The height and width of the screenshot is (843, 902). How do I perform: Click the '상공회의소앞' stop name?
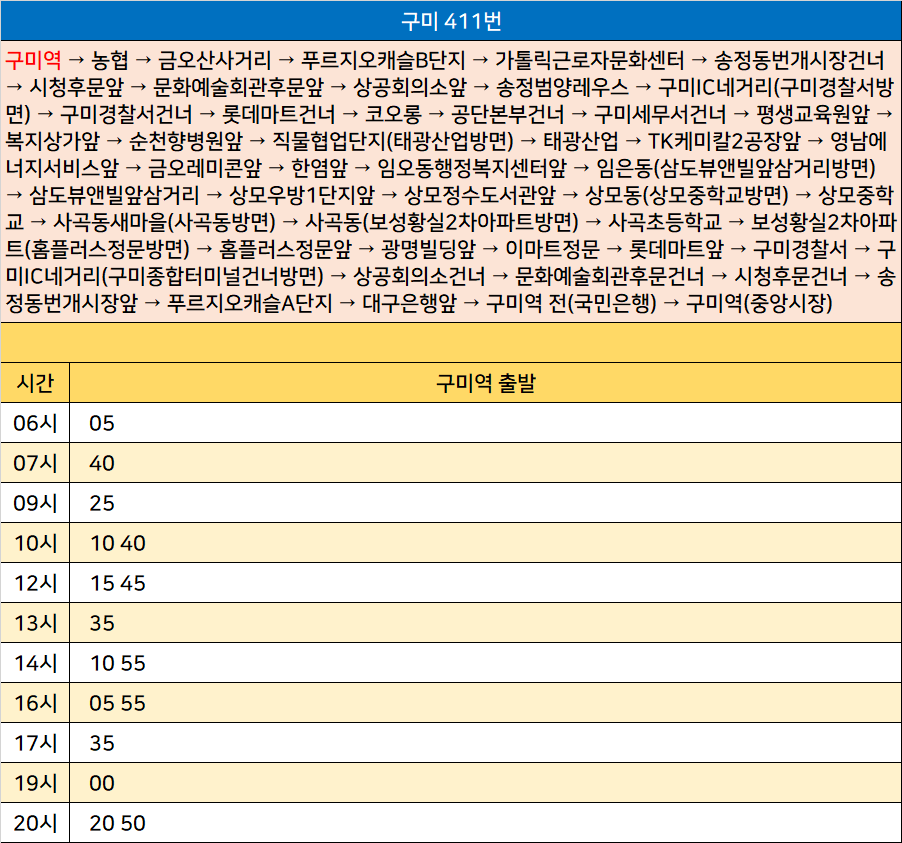[x=410, y=87]
